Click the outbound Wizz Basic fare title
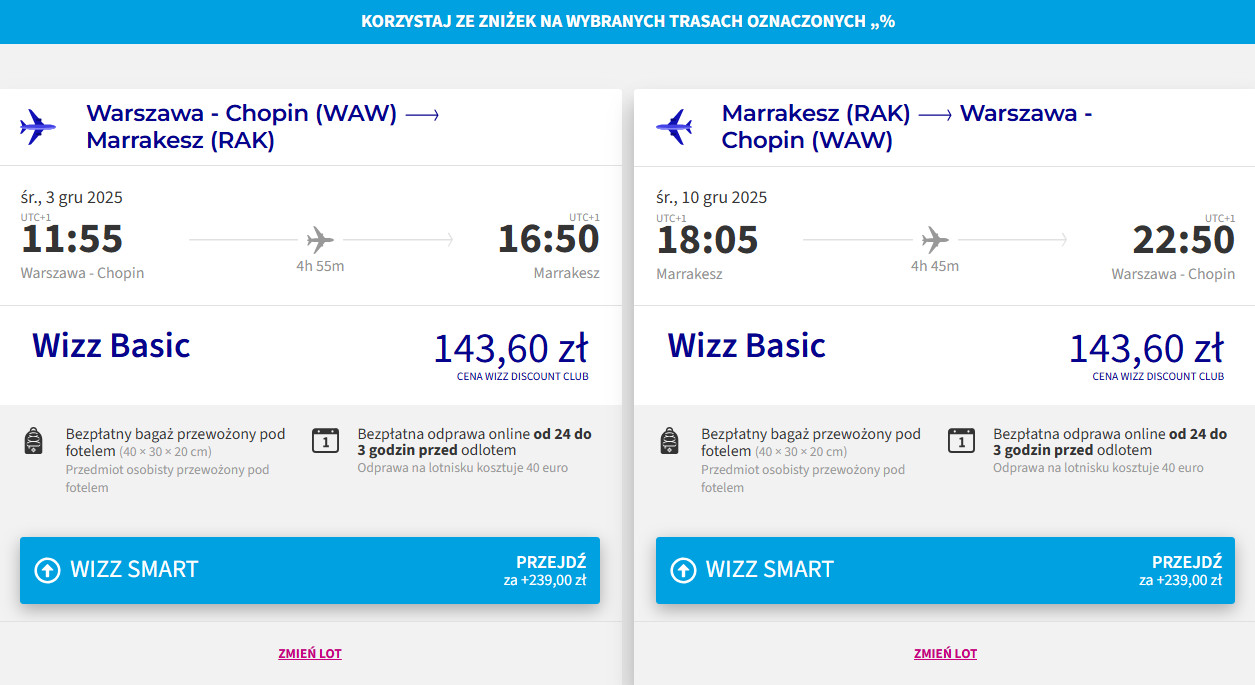This screenshot has width=1255, height=685. pyautogui.click(x=111, y=345)
